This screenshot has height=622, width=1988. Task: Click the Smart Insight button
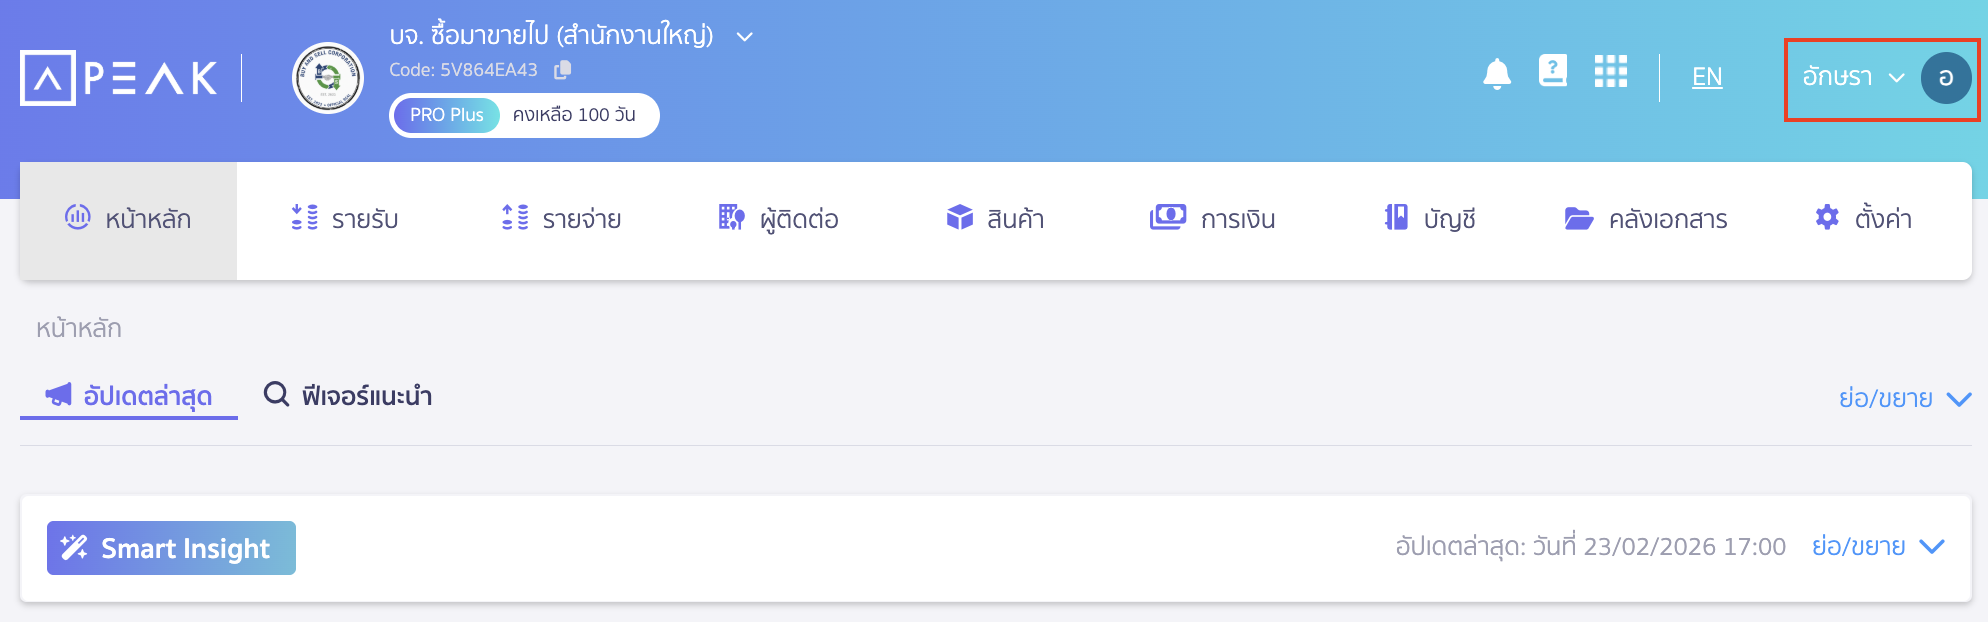(x=171, y=548)
